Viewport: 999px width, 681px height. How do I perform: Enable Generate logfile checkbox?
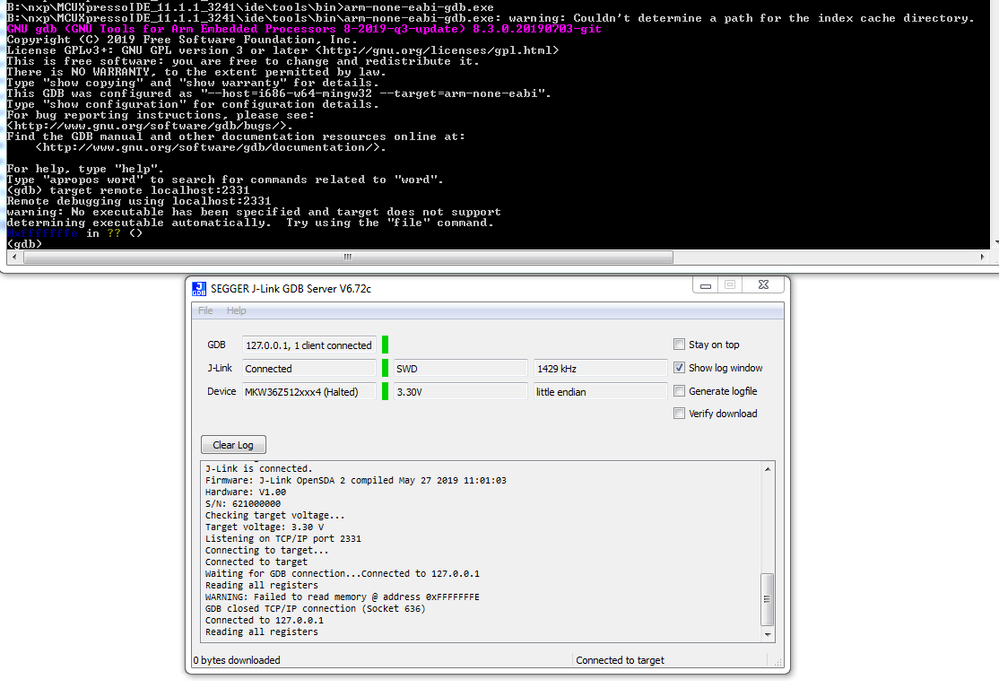[679, 391]
